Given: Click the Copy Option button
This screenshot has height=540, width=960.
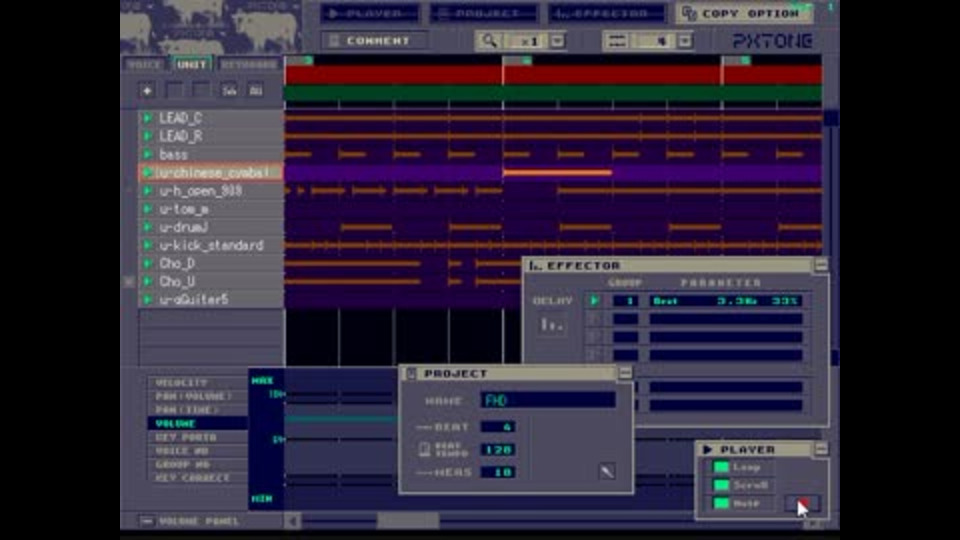Looking at the screenshot, I should click(744, 13).
